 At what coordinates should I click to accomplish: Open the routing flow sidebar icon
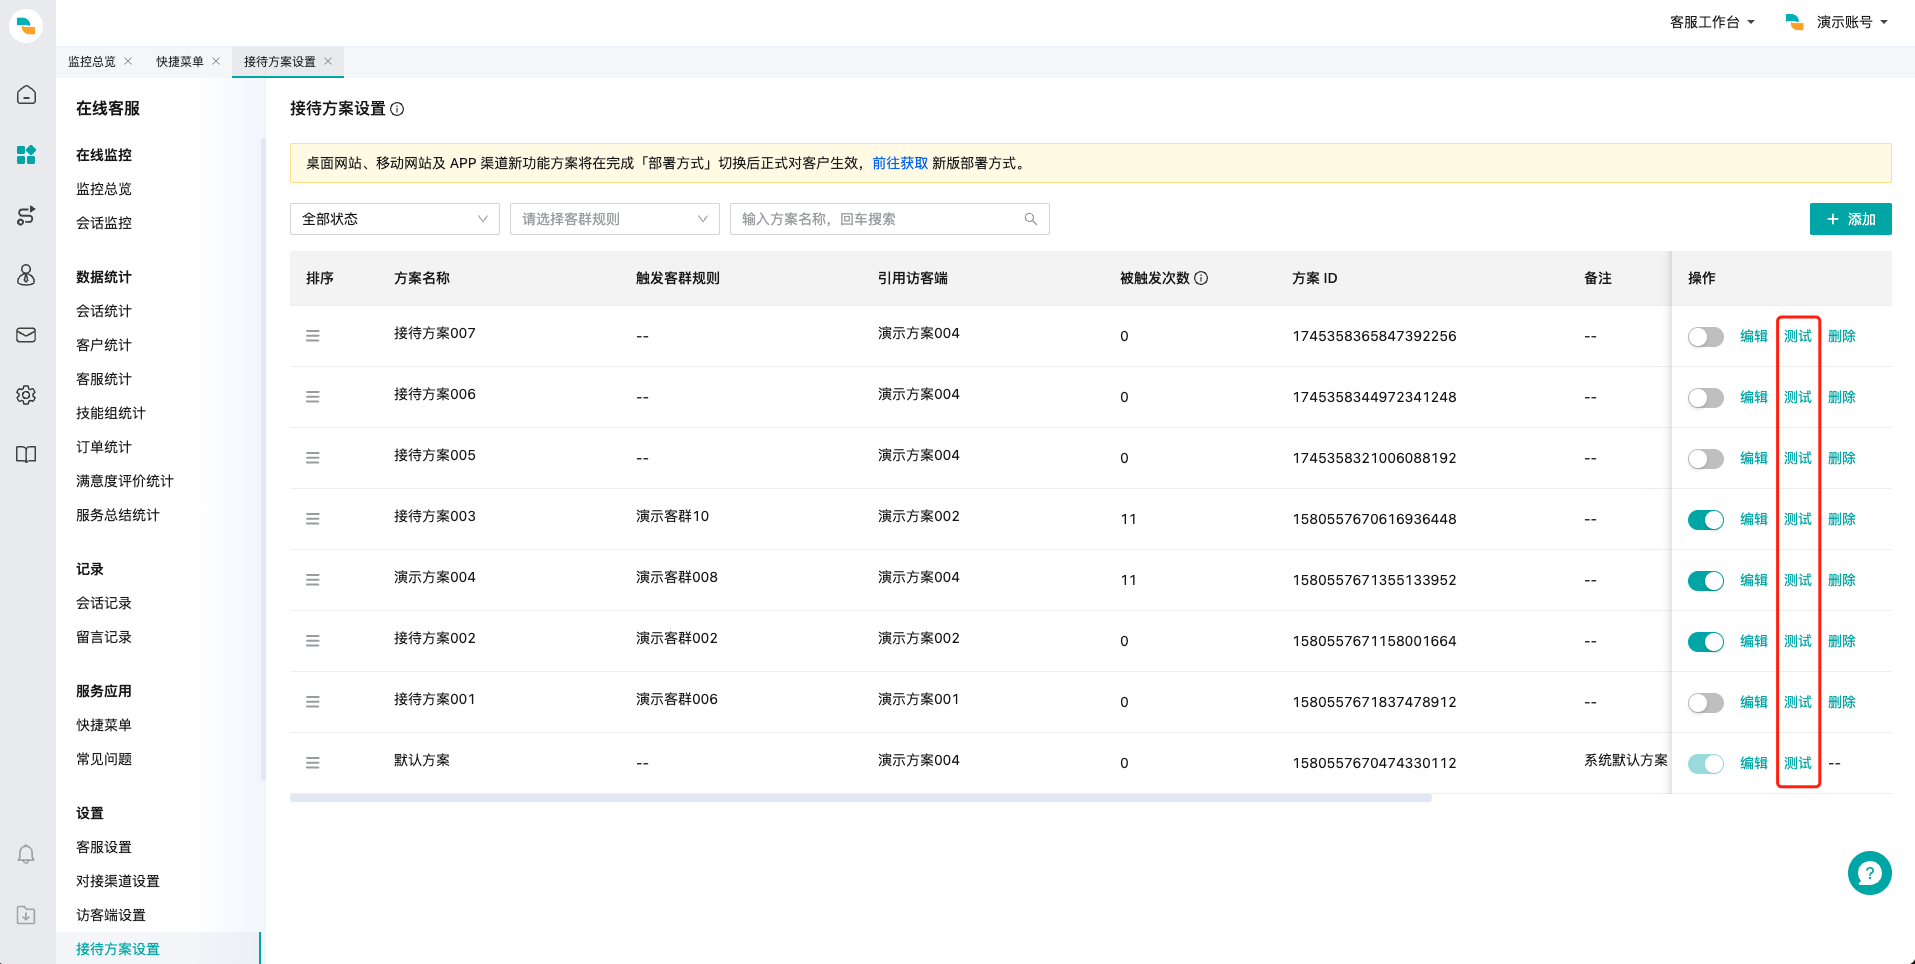point(27,215)
